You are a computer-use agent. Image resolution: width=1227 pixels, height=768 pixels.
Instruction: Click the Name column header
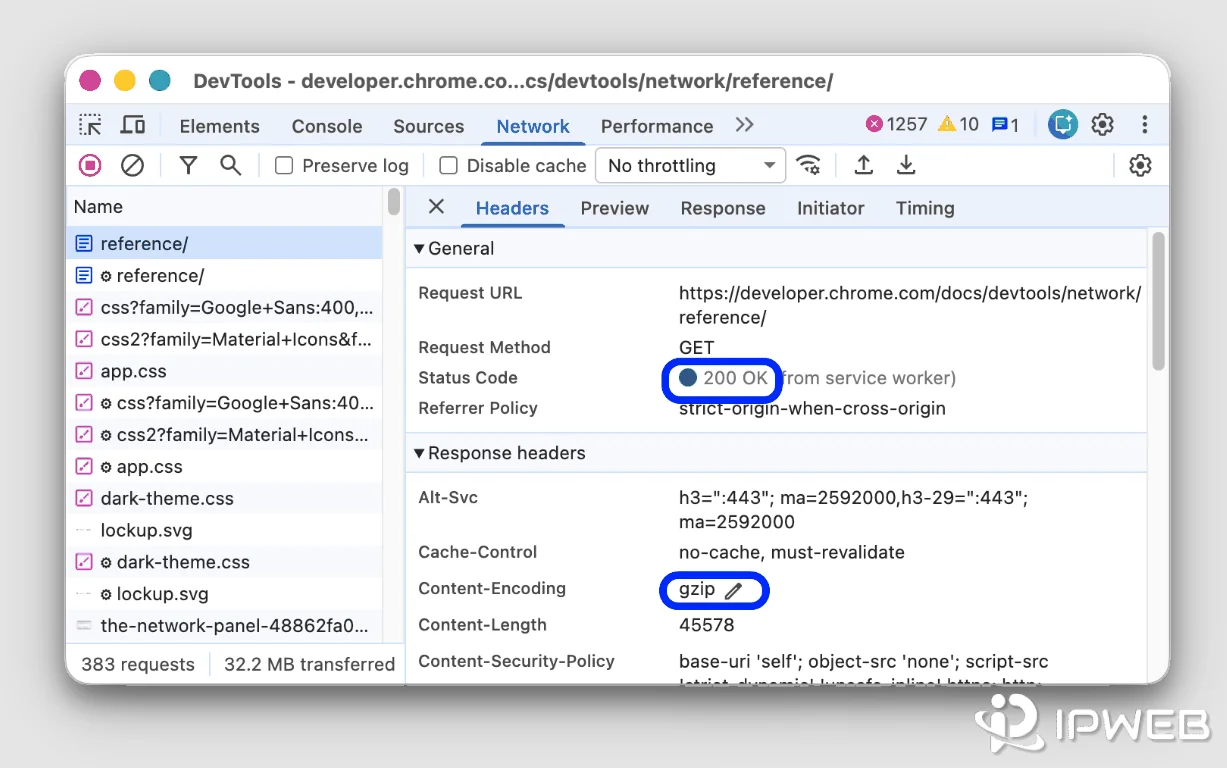coord(225,207)
